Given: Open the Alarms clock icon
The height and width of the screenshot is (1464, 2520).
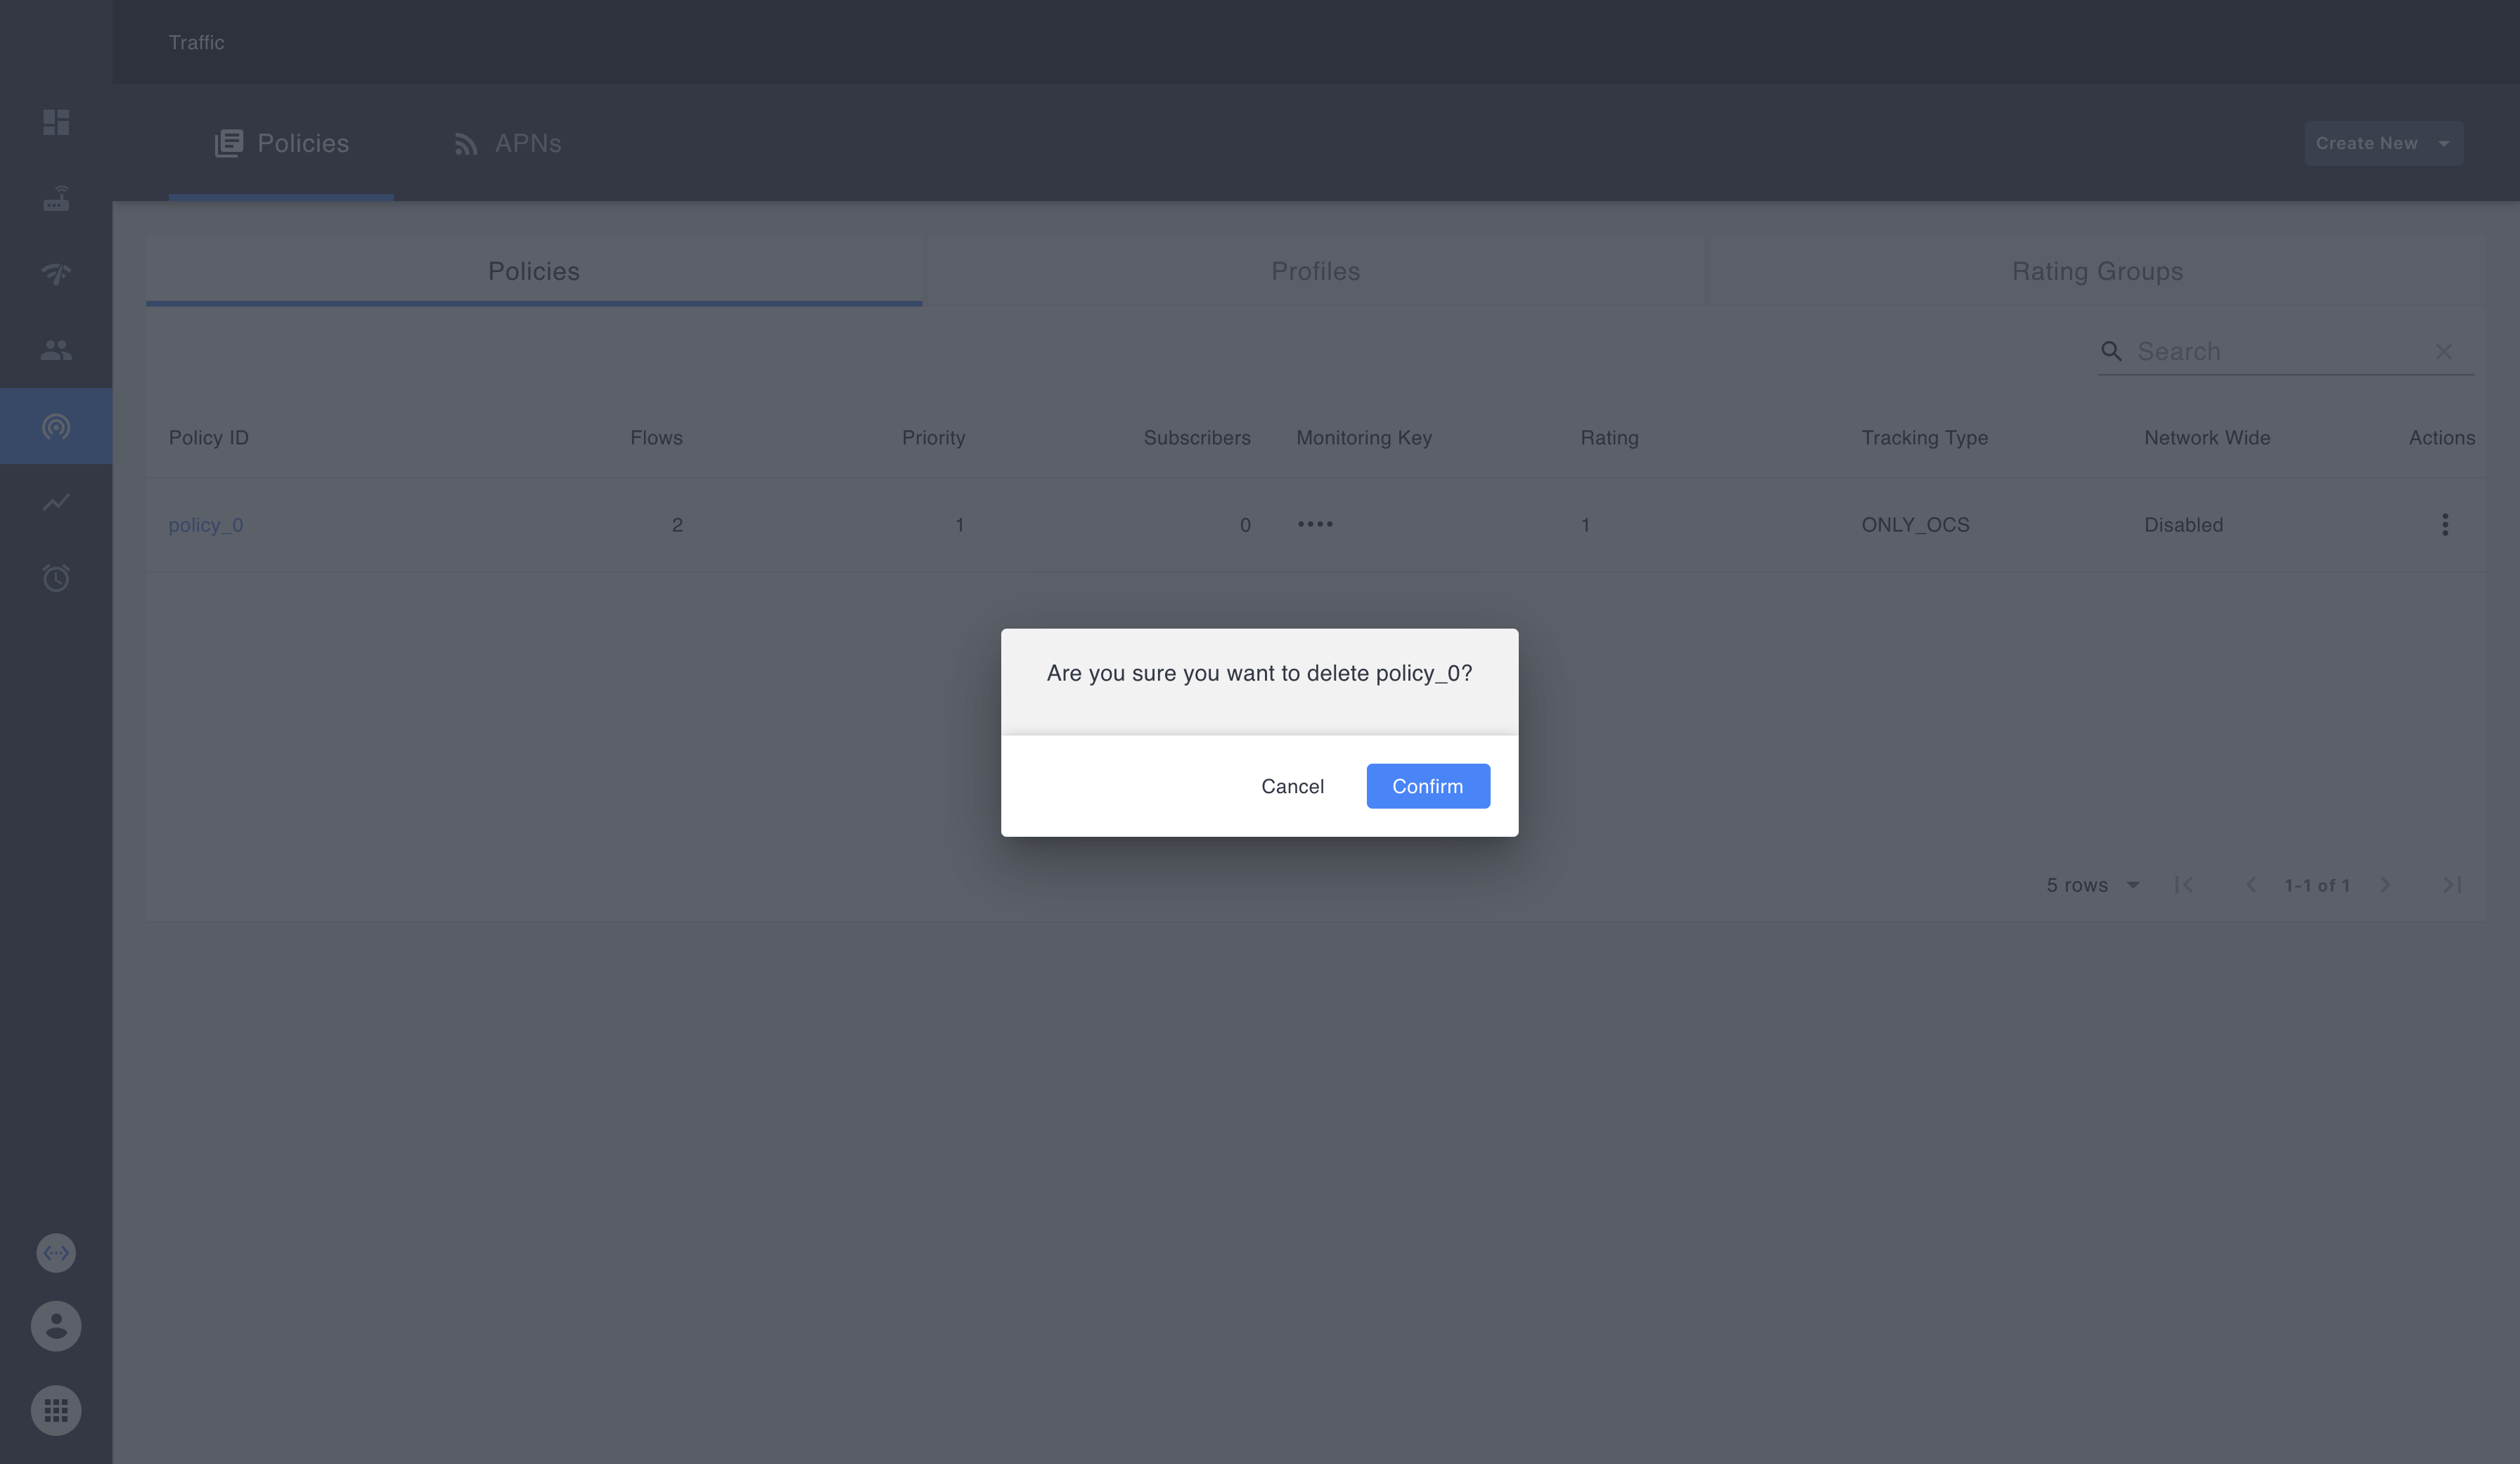Looking at the screenshot, I should point(56,578).
